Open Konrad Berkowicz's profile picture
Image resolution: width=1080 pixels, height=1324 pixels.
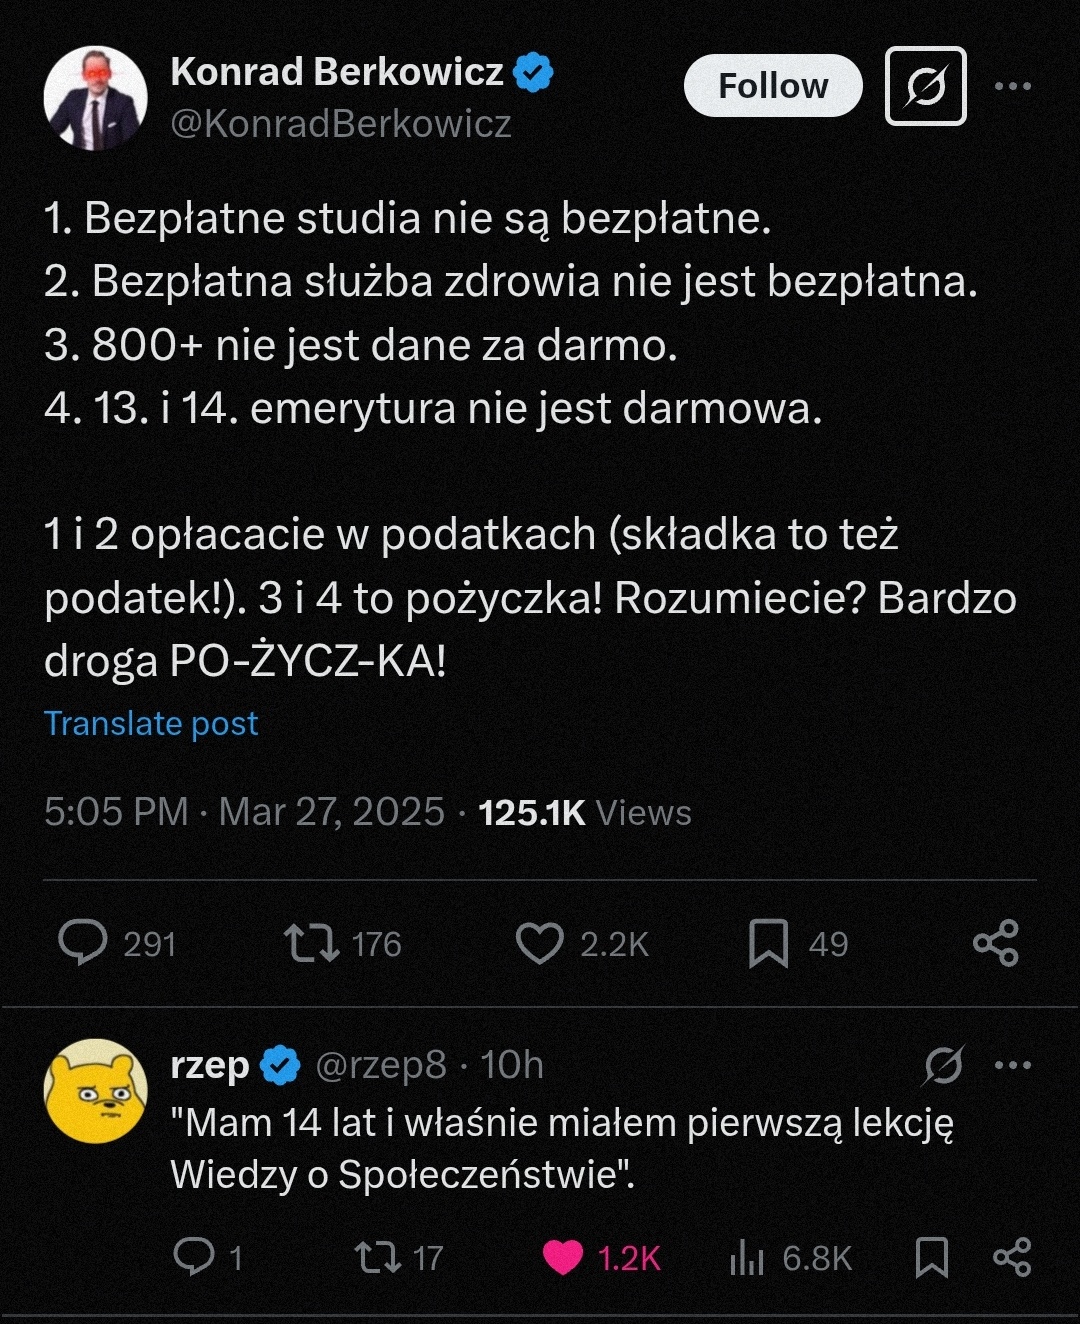(96, 98)
